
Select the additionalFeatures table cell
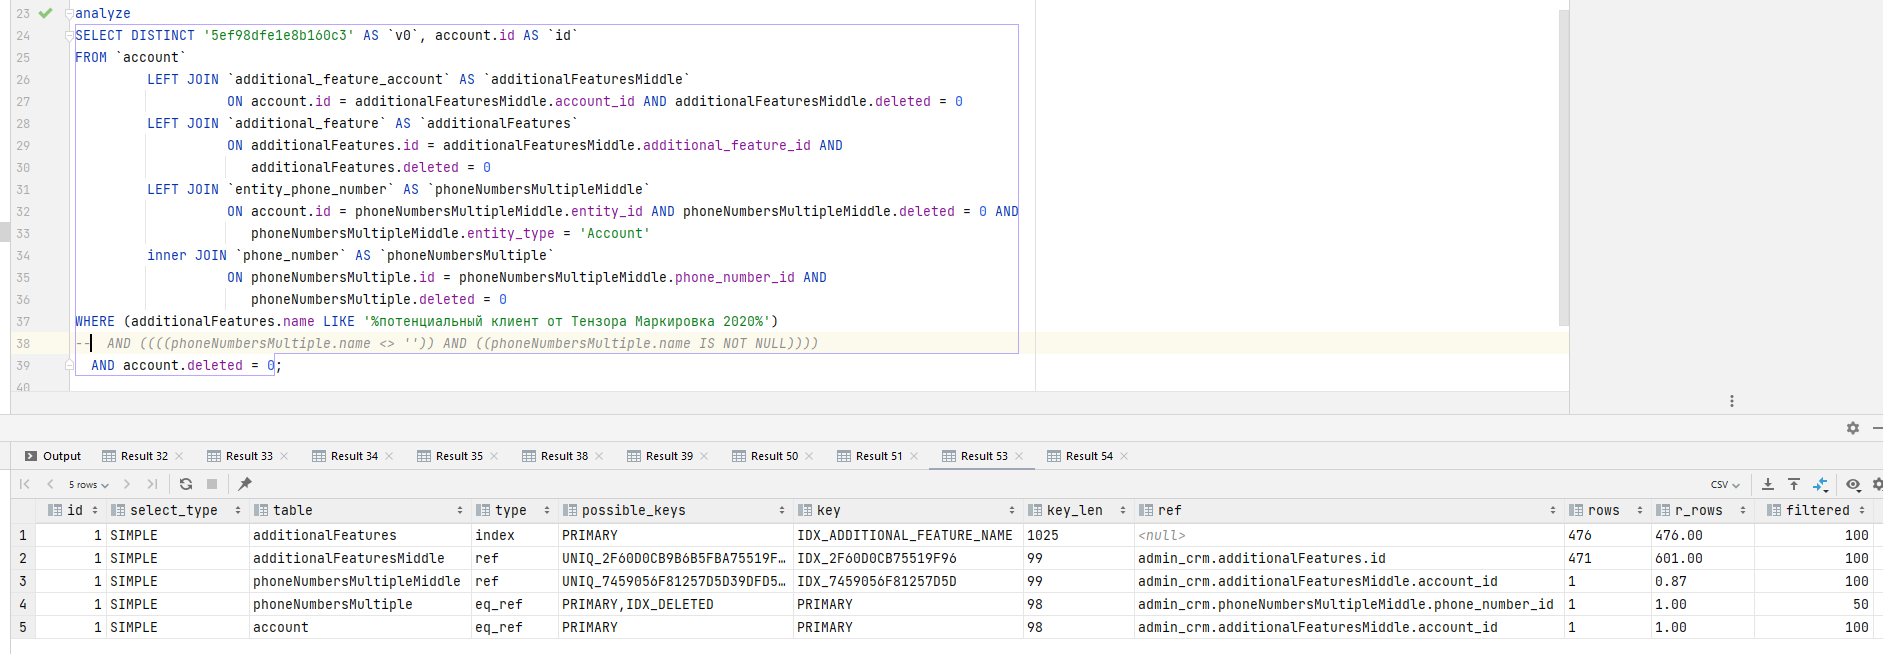tap(325, 535)
